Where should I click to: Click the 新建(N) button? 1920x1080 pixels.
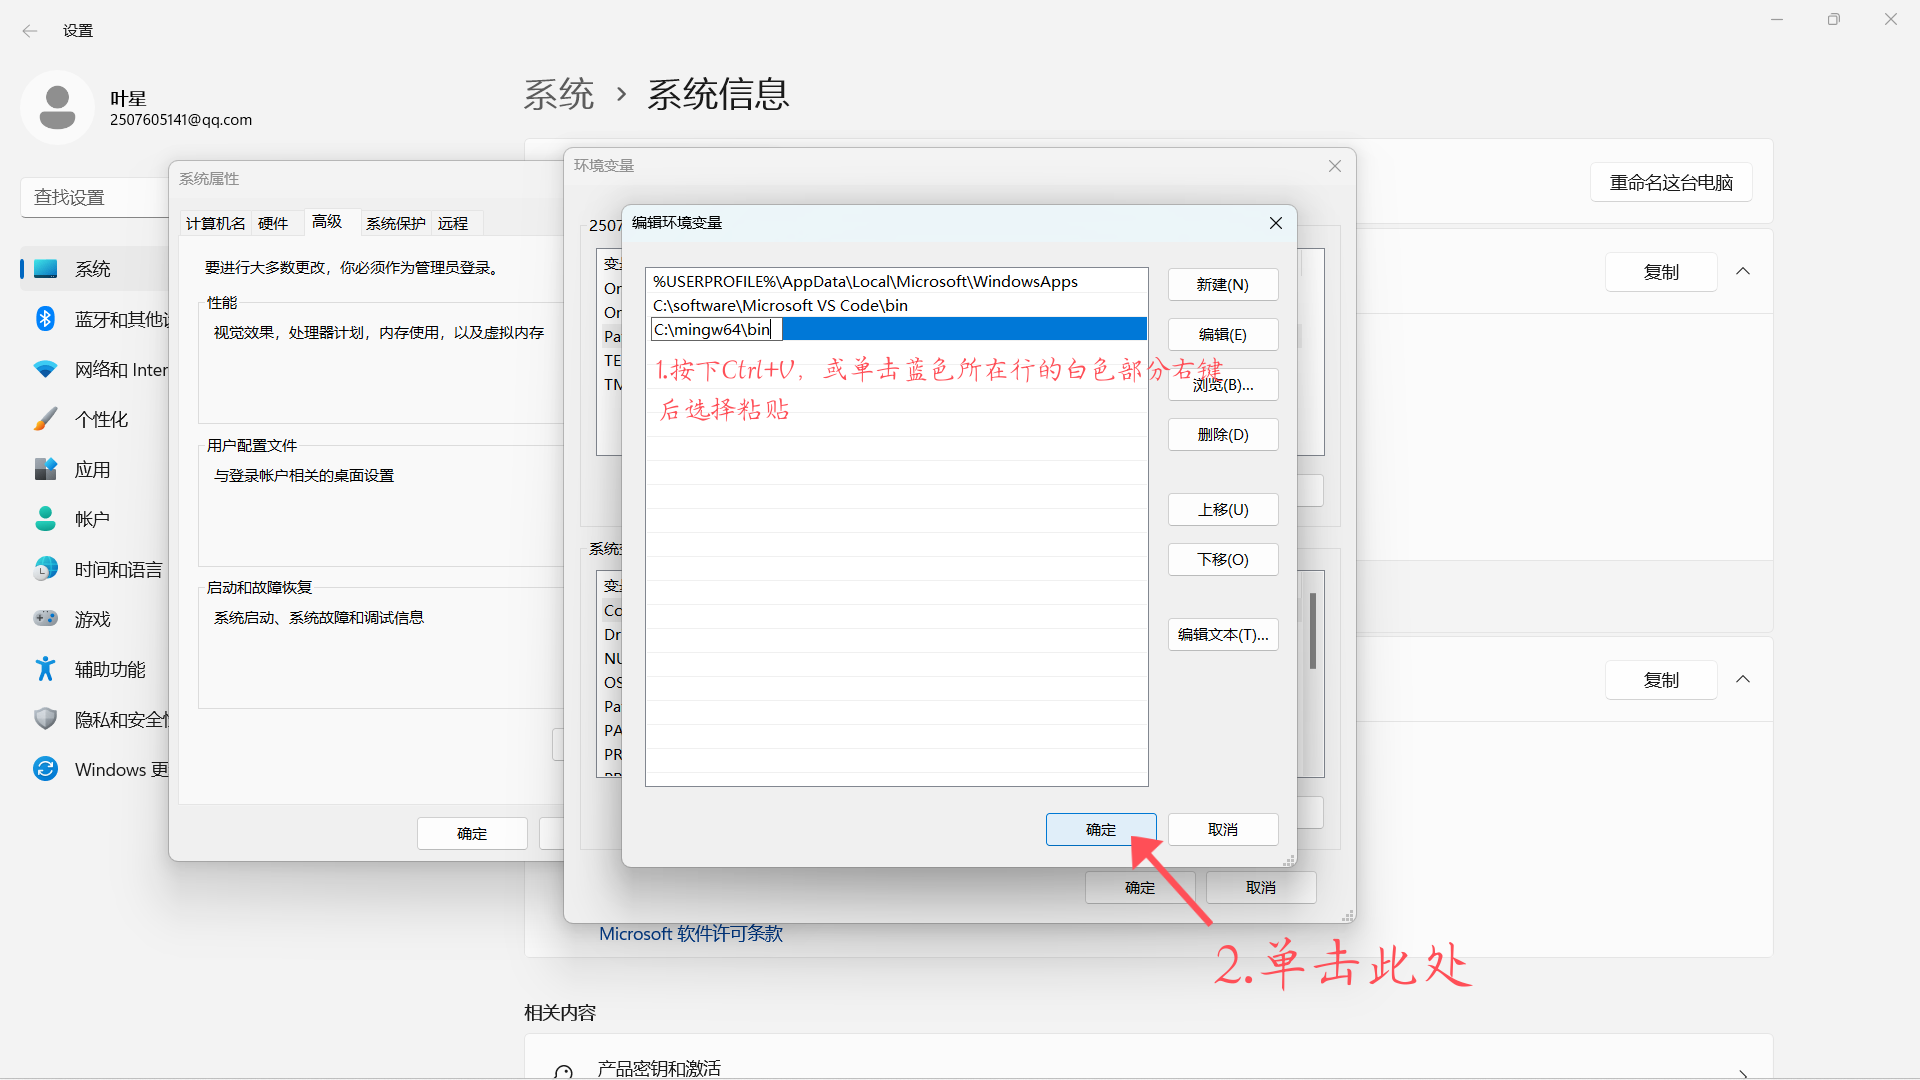[x=1222, y=284]
